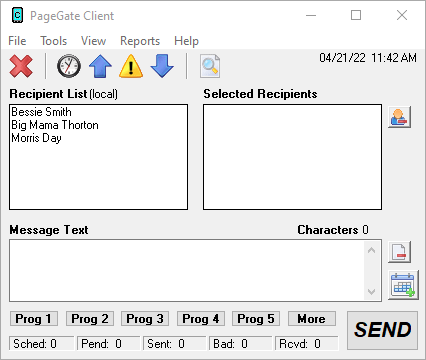This screenshot has height=360, width=426.
Task: Open the magnifying glass search document icon
Action: click(210, 66)
